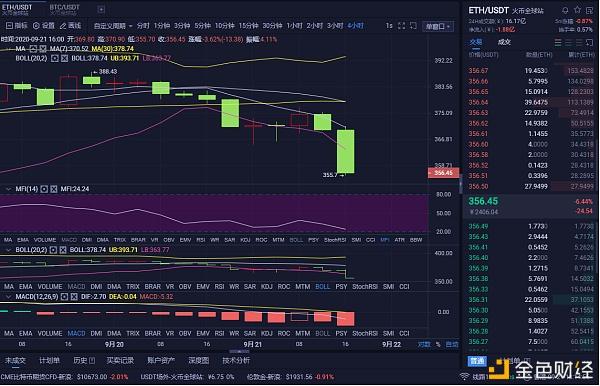Select 1分钟 interval

click(161, 26)
